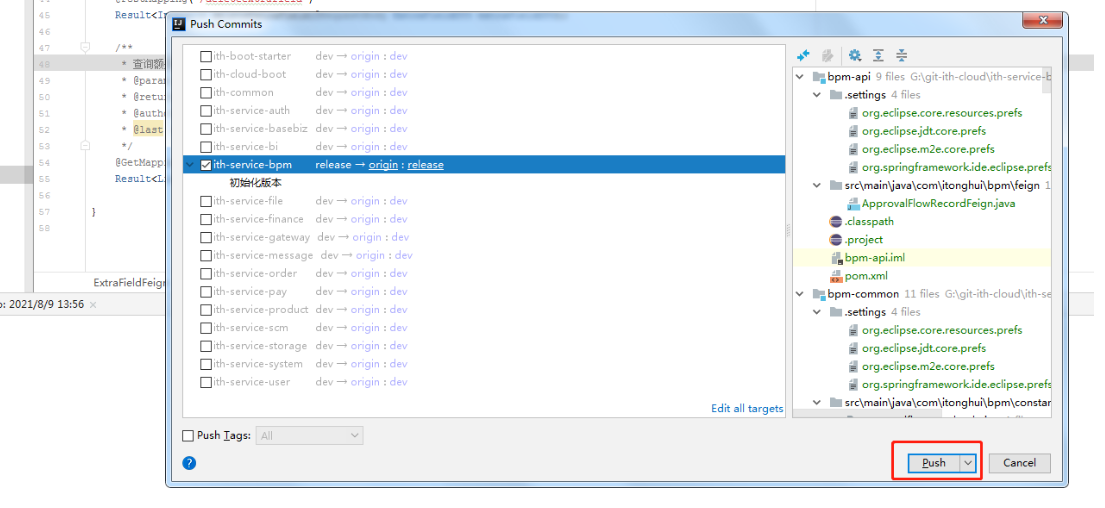The width and height of the screenshot is (1105, 508).
Task: Click the Collapse All icon above file tree
Action: (901, 56)
